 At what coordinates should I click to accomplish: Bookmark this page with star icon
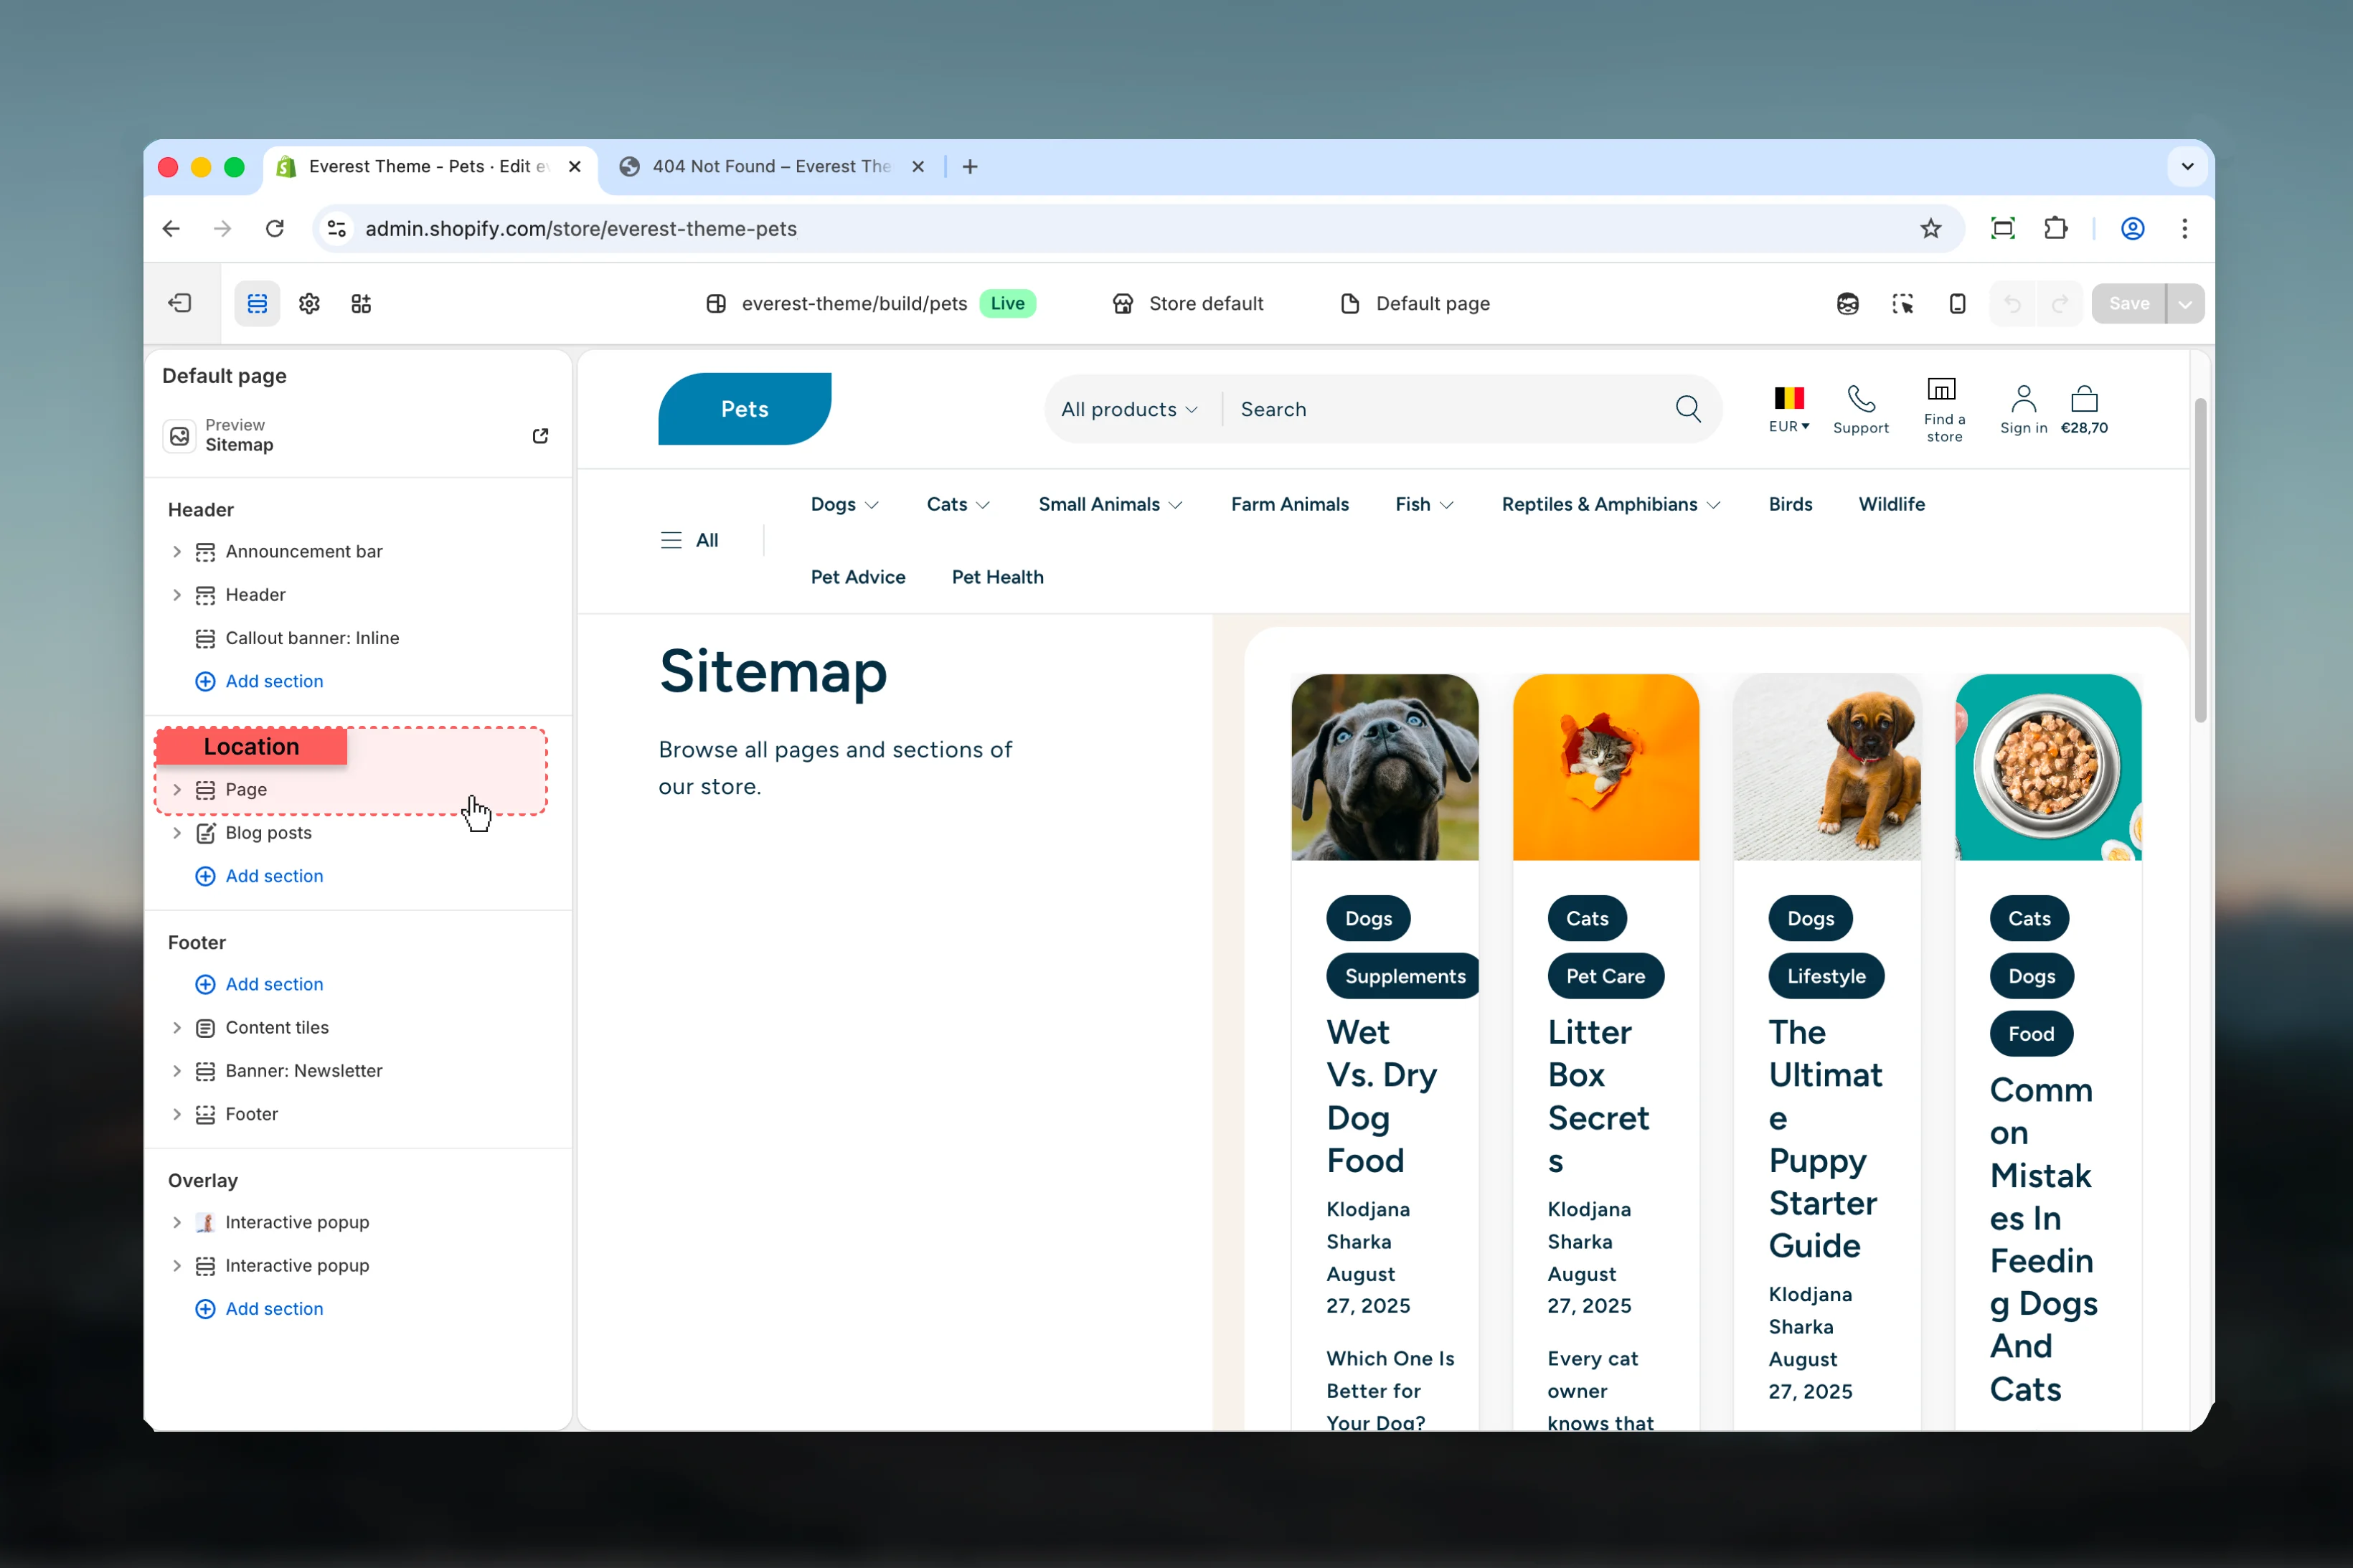point(1930,228)
